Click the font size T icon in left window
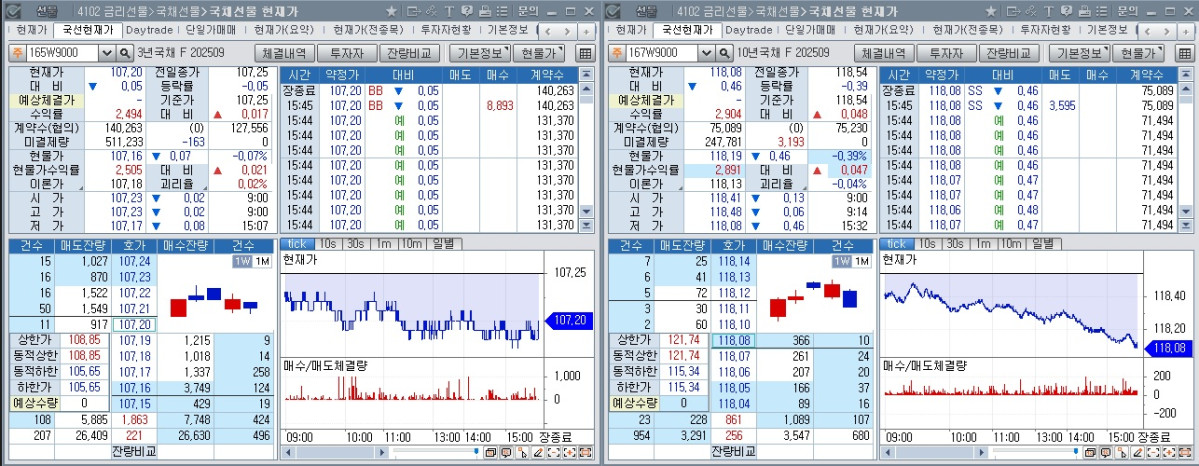This screenshot has height=466, width=1199. tap(450, 11)
